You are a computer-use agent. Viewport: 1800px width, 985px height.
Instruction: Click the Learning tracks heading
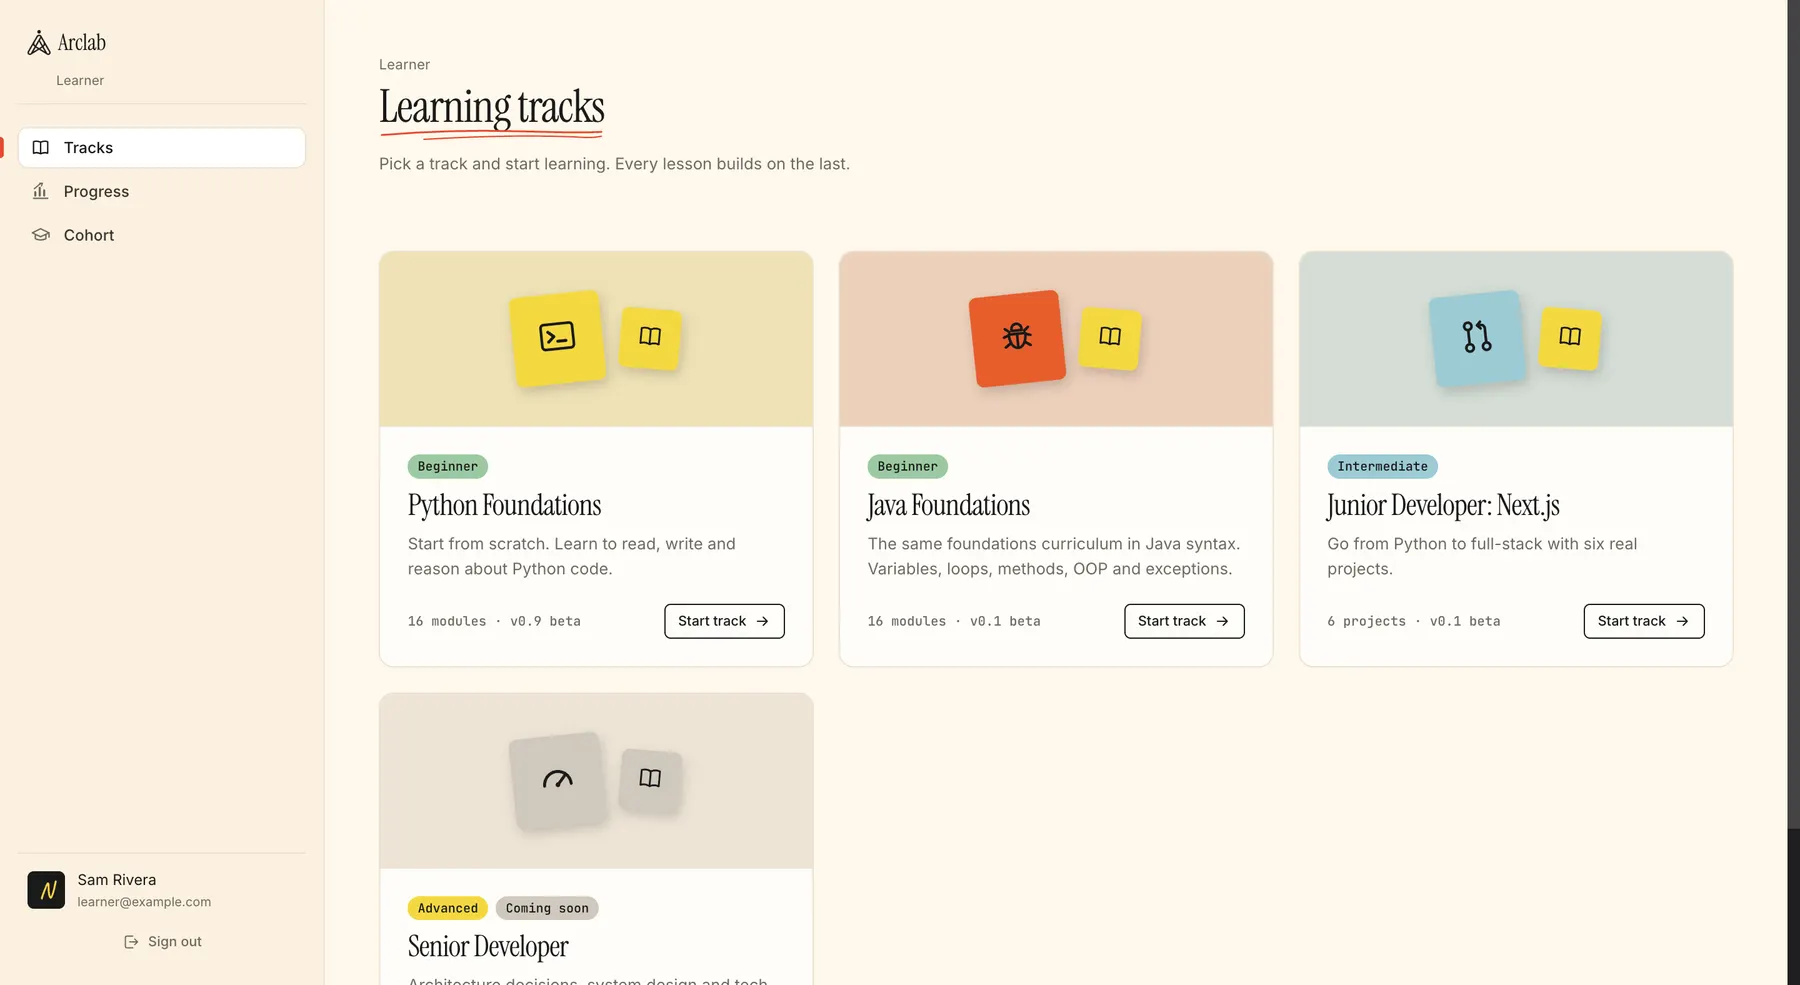pyautogui.click(x=492, y=107)
